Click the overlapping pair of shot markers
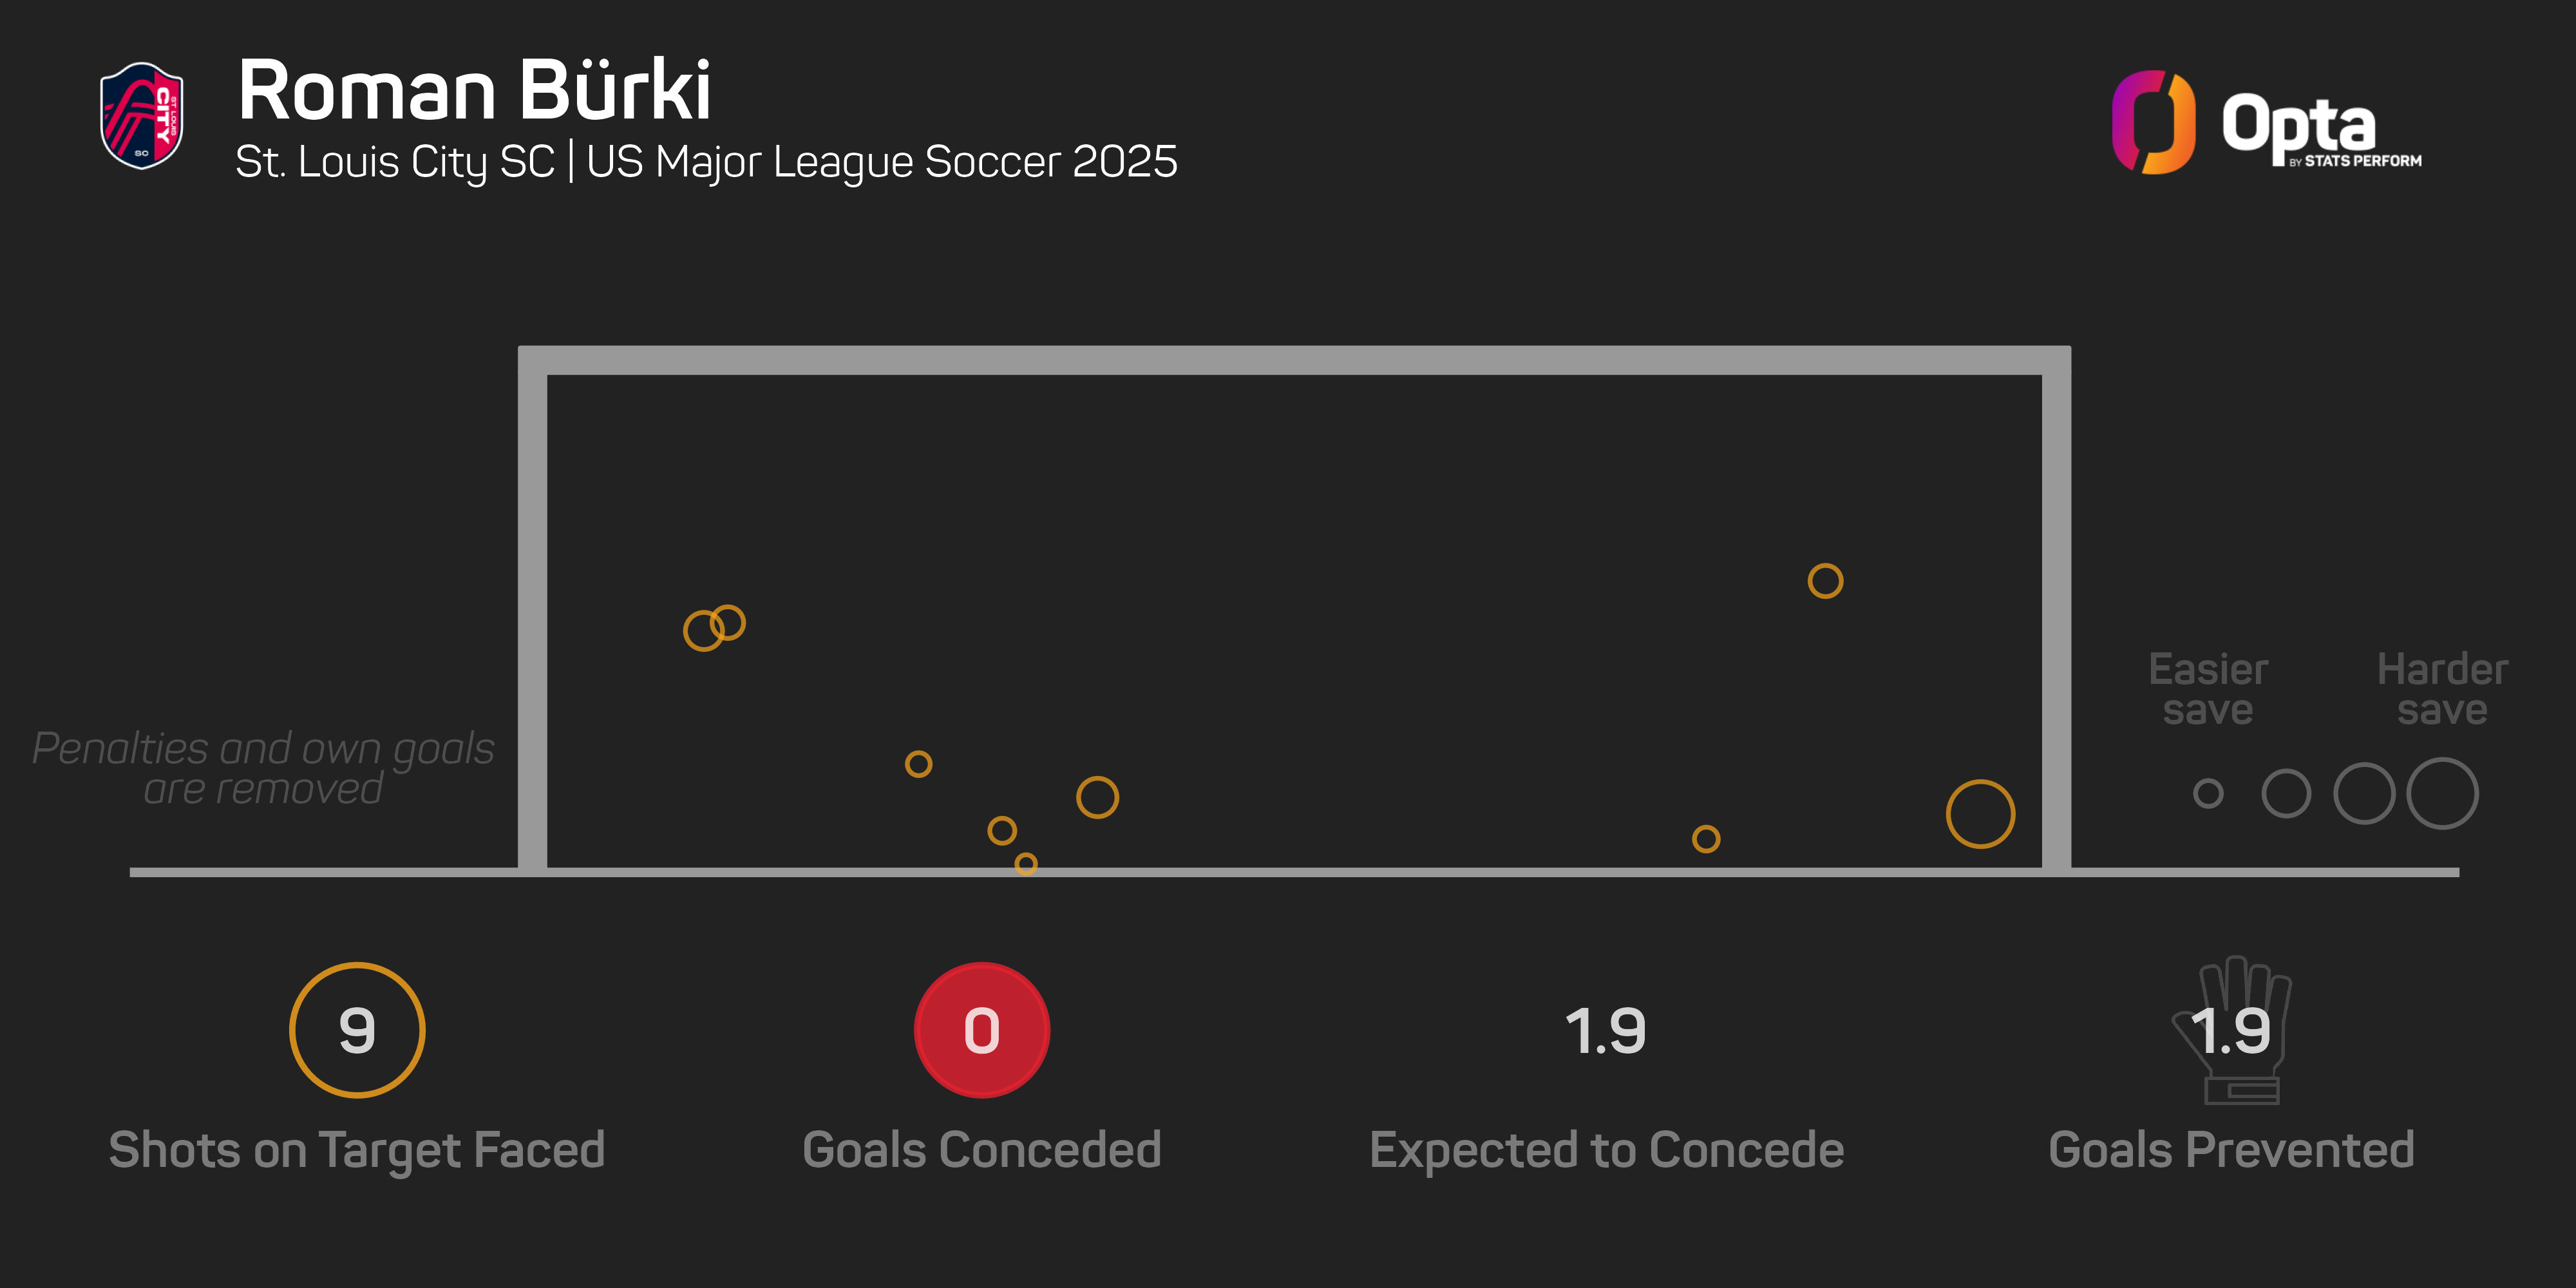The image size is (2576, 1288). 715,627
